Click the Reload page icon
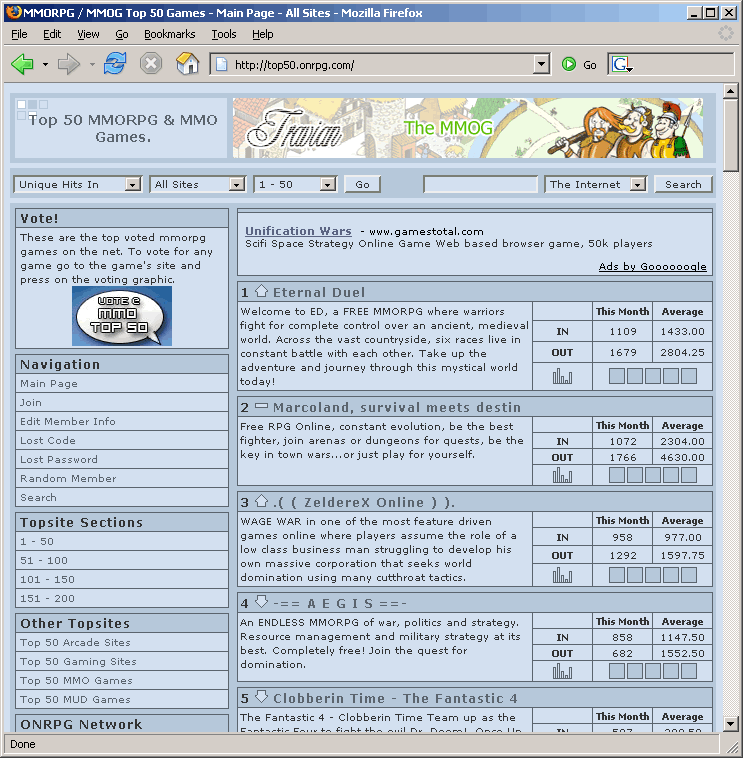This screenshot has height=758, width=743. pyautogui.click(x=115, y=65)
